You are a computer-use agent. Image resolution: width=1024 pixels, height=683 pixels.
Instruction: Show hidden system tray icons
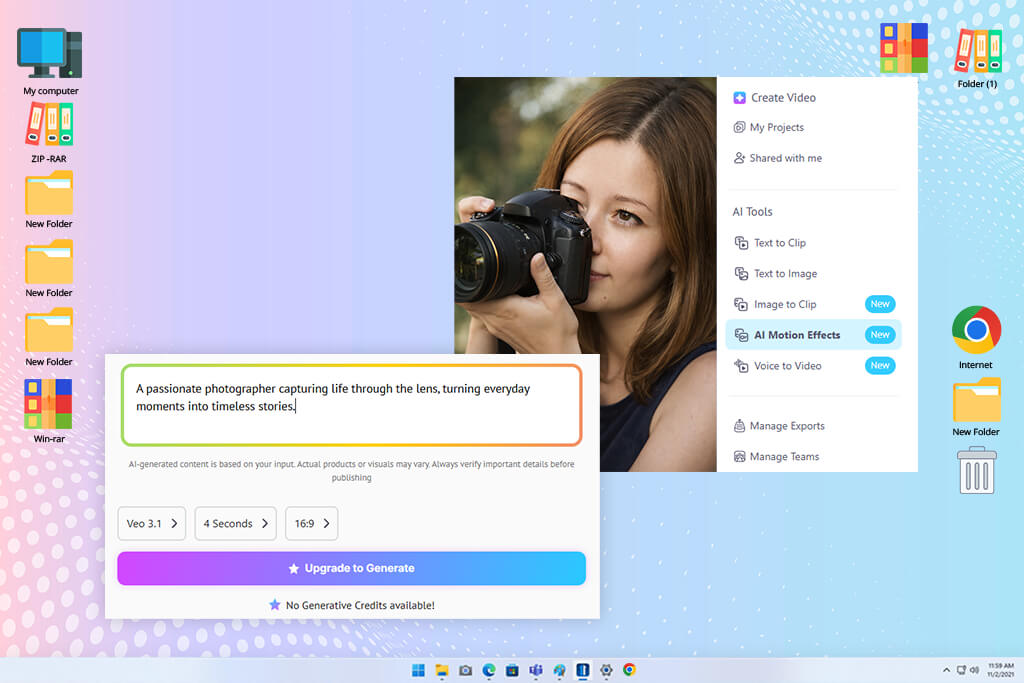click(x=946, y=670)
